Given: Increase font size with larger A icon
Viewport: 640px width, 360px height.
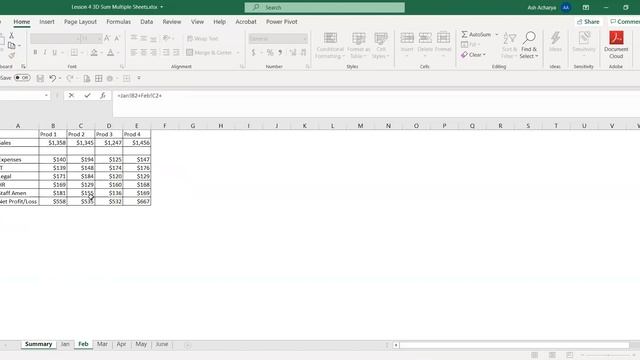Looking at the screenshot, I should (107, 38).
